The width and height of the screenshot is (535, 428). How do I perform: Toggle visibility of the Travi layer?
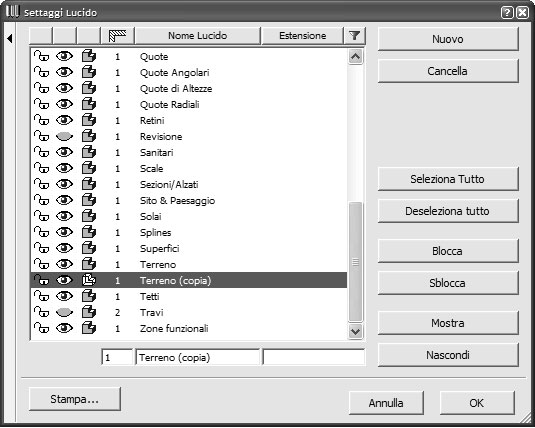64,312
